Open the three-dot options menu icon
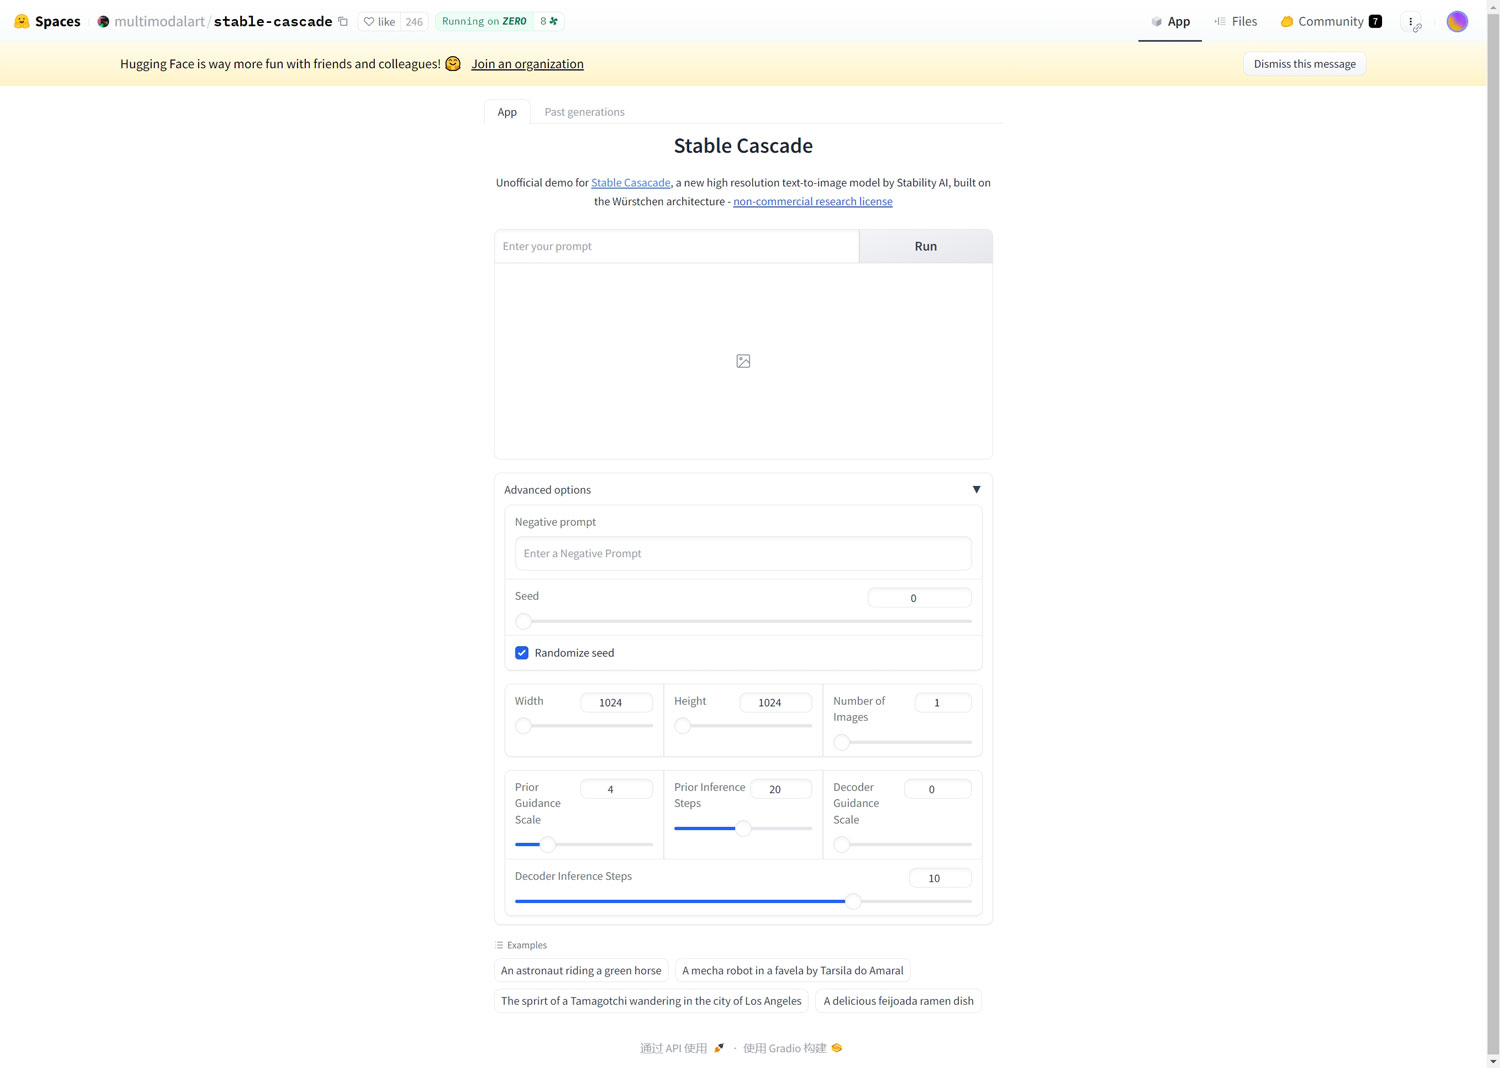Screen dimensions: 1500x1068 coord(1411,21)
